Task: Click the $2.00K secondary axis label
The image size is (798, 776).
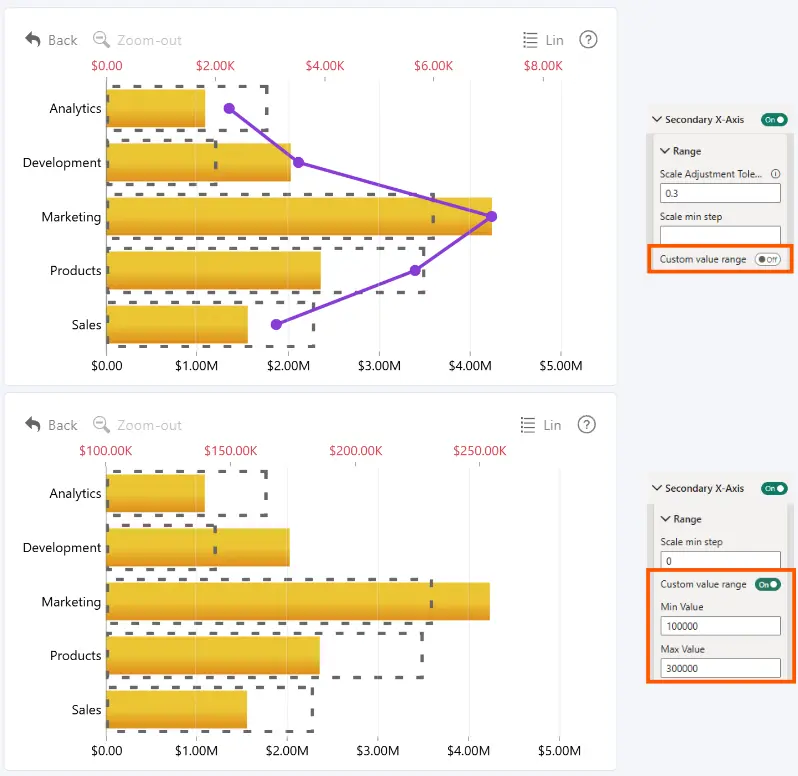Action: [215, 66]
